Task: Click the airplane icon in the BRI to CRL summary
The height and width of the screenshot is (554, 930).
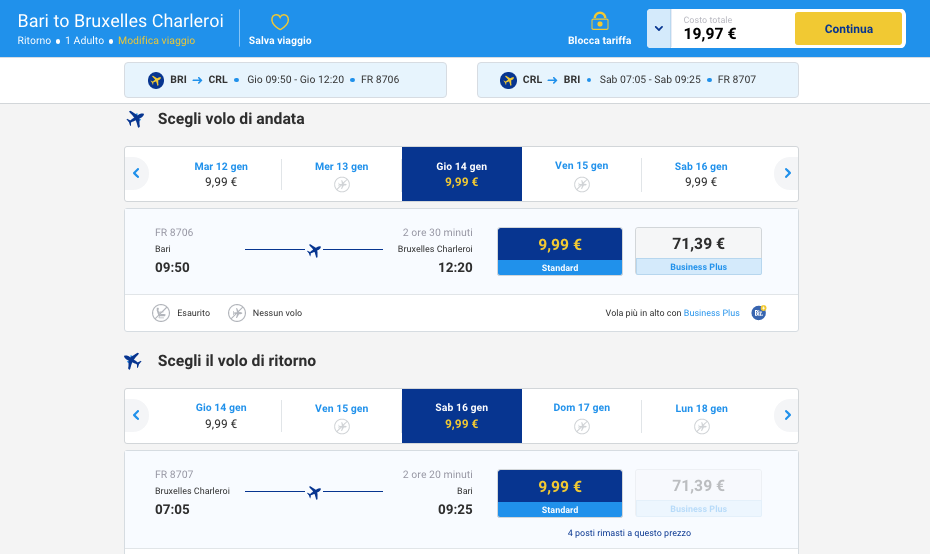Action: pyautogui.click(x=156, y=79)
